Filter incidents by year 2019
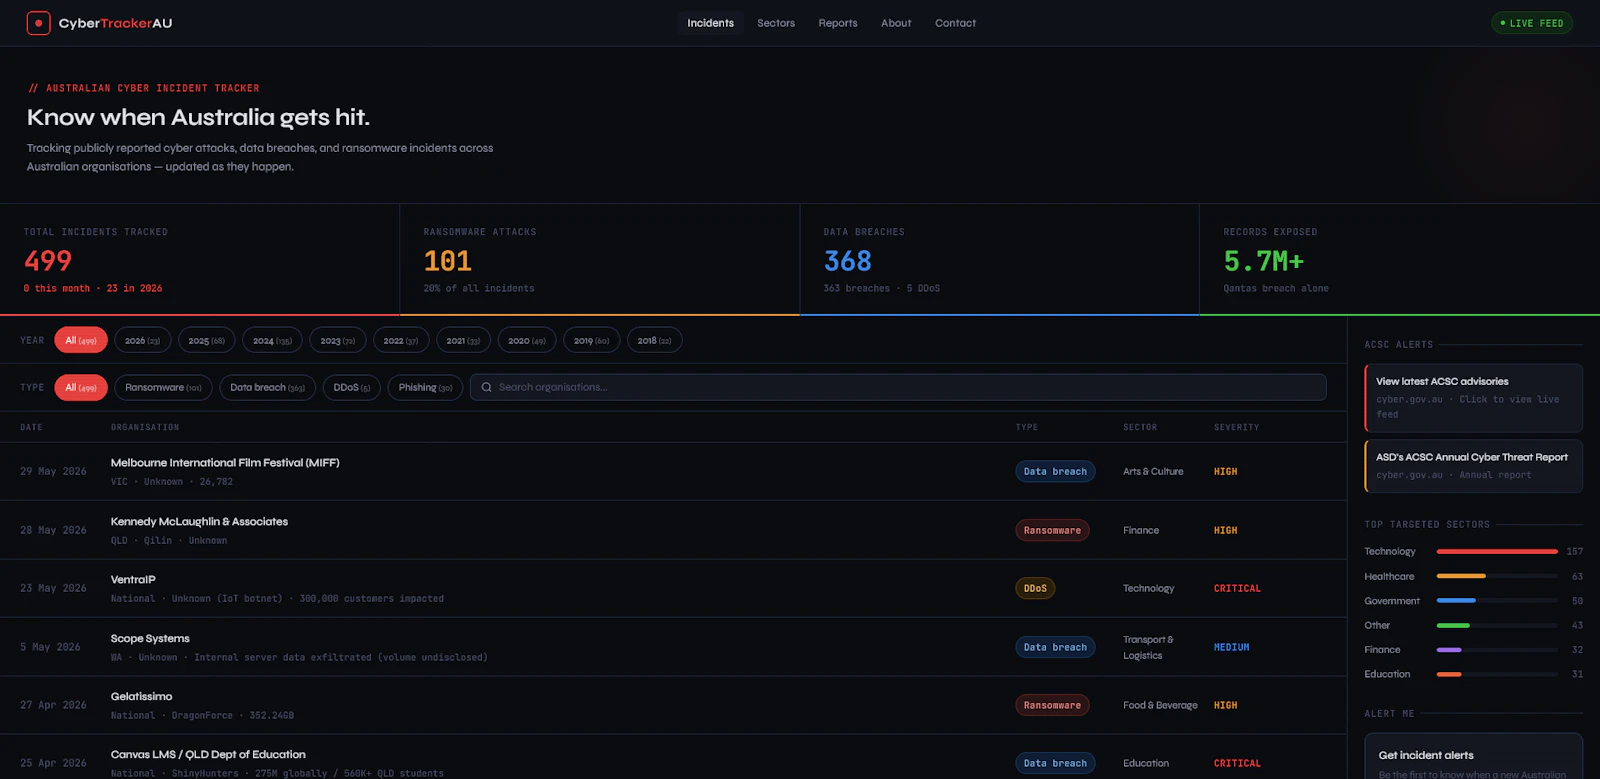The image size is (1600, 779). point(591,341)
